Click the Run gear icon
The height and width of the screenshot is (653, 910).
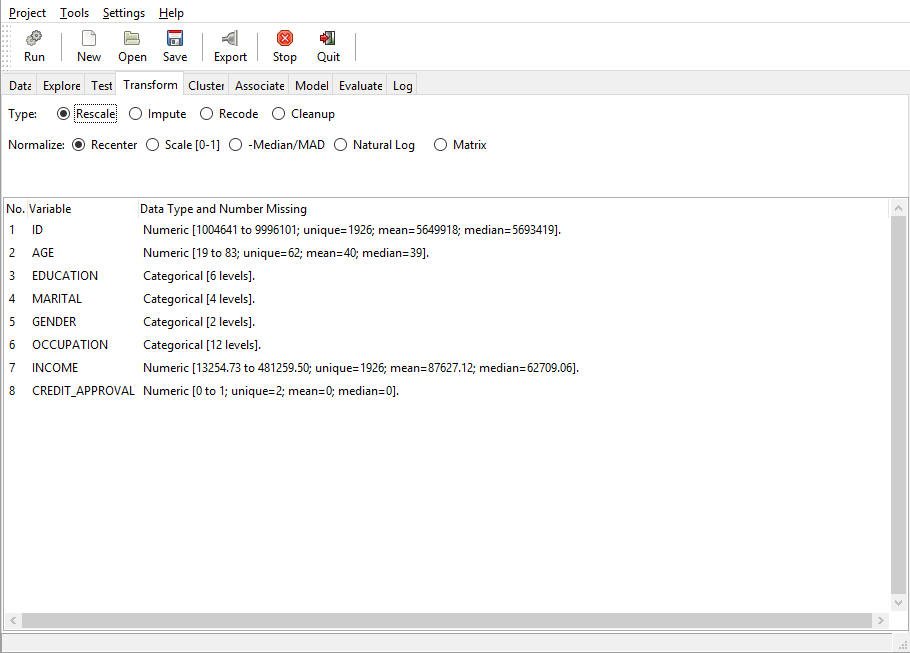pyautogui.click(x=34, y=38)
